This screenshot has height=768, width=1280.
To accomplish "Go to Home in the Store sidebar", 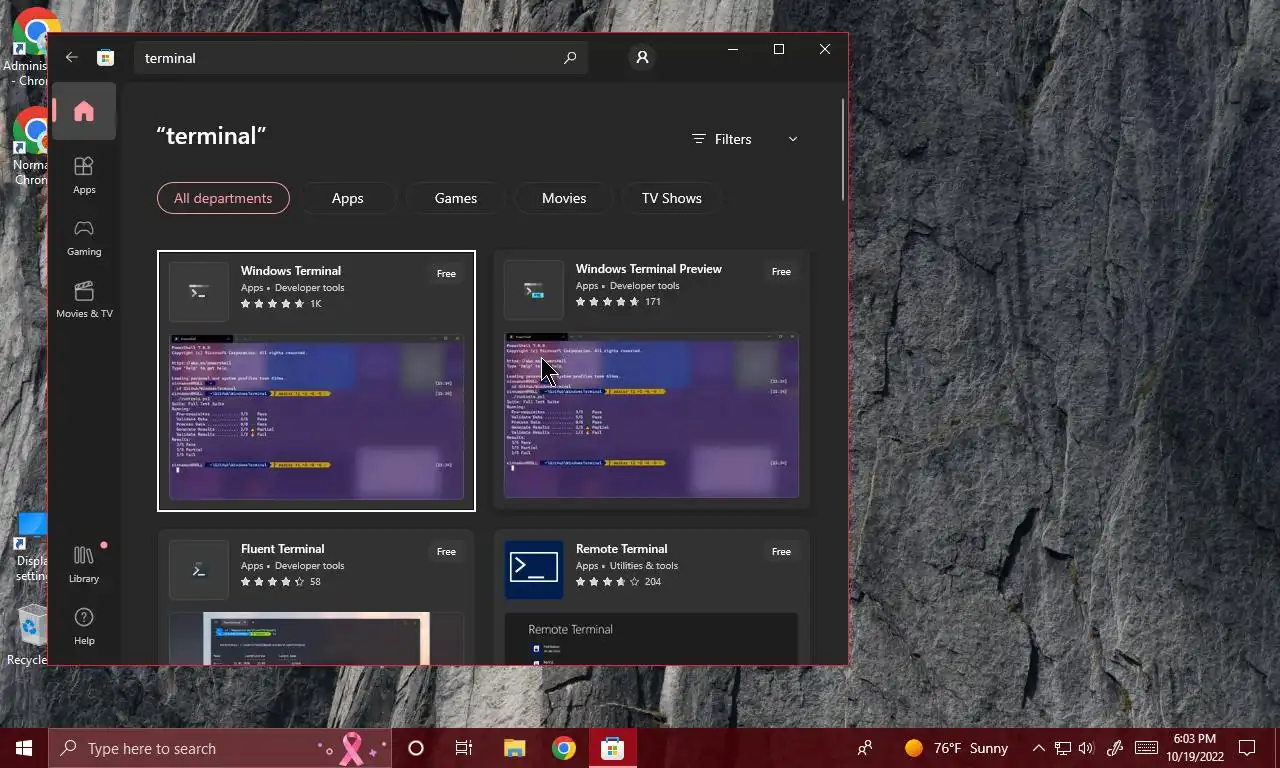I will click(x=84, y=111).
